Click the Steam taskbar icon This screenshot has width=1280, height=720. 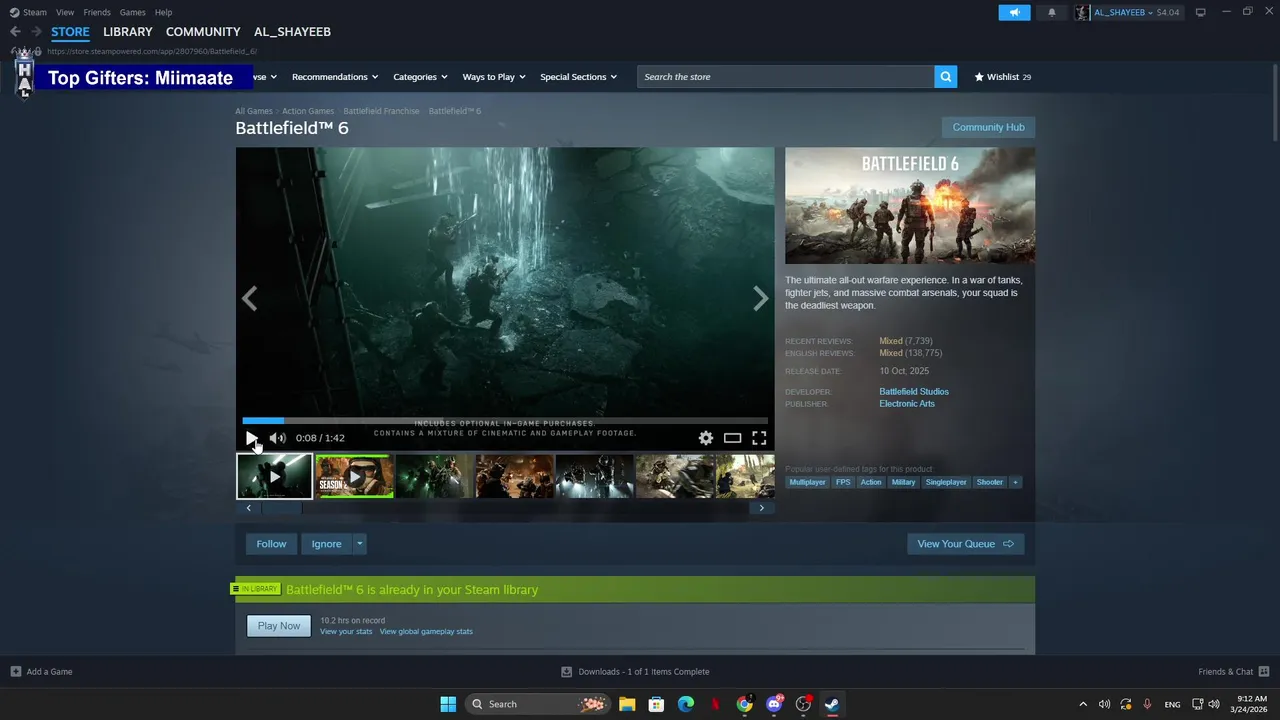point(832,704)
